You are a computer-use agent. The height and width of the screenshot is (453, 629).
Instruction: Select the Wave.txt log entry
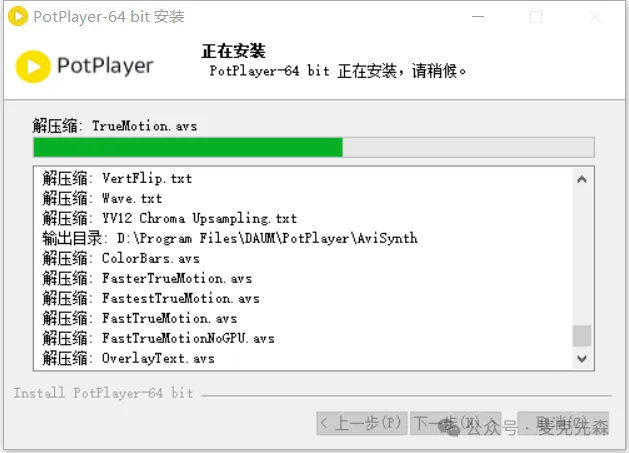pos(102,198)
